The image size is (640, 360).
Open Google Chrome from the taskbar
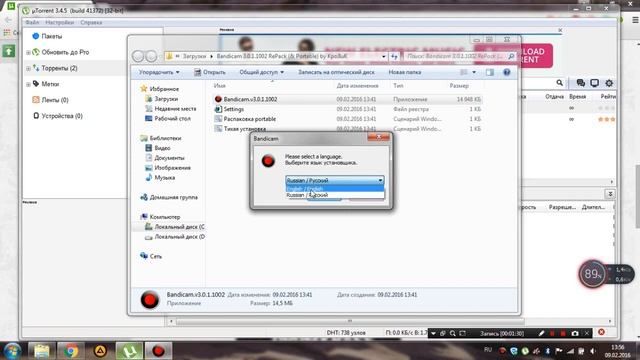point(71,351)
